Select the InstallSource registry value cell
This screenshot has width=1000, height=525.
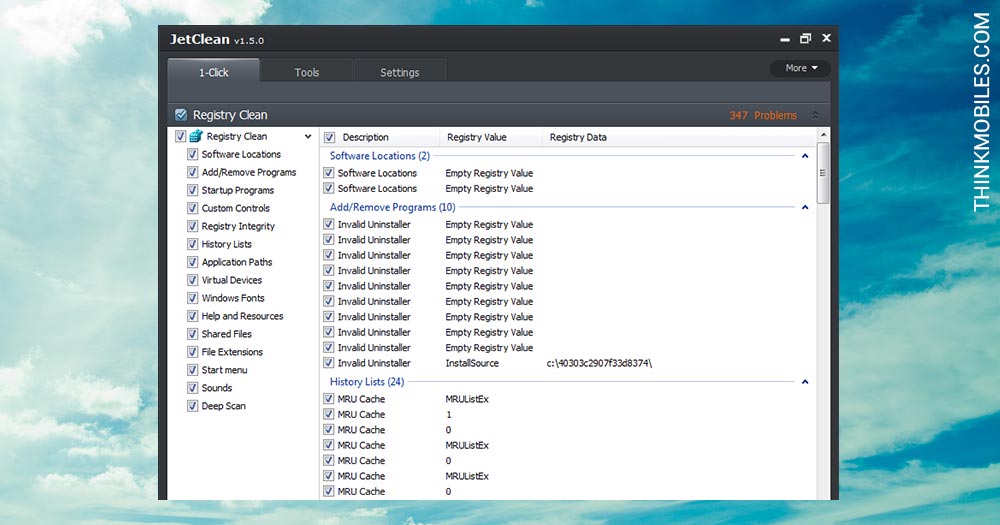click(x=472, y=363)
